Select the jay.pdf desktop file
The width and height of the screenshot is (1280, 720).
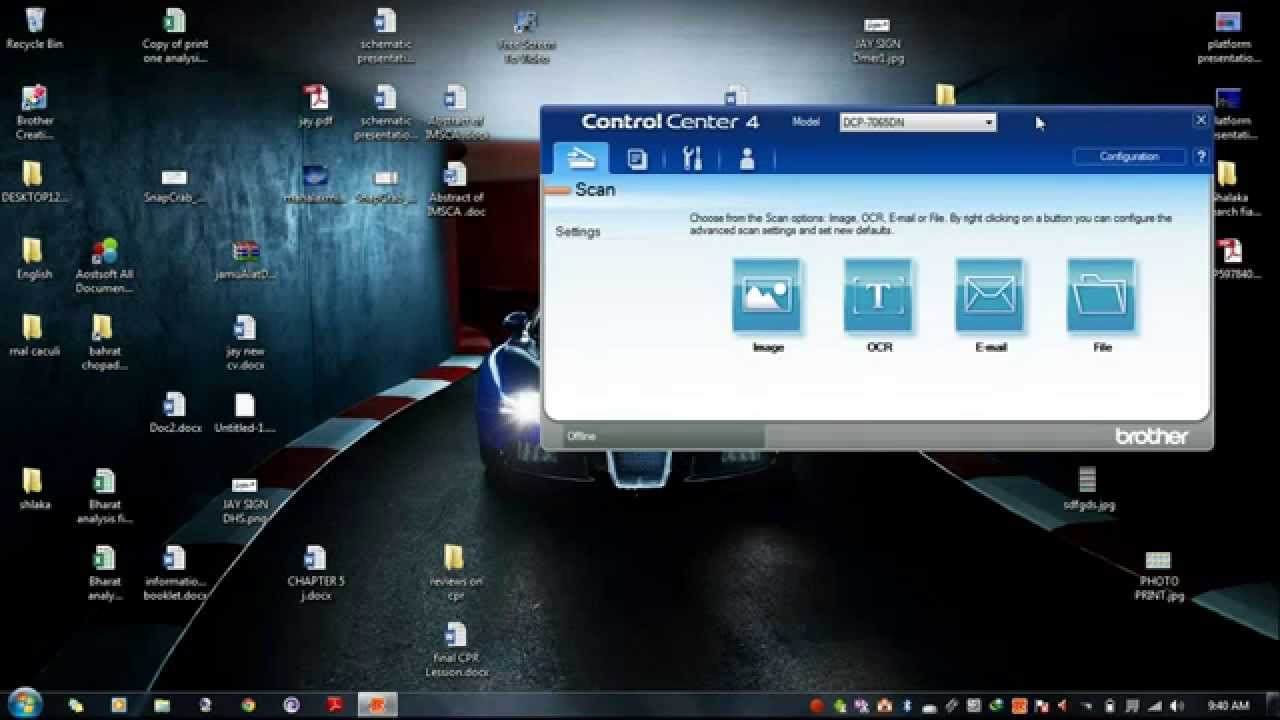click(x=315, y=106)
